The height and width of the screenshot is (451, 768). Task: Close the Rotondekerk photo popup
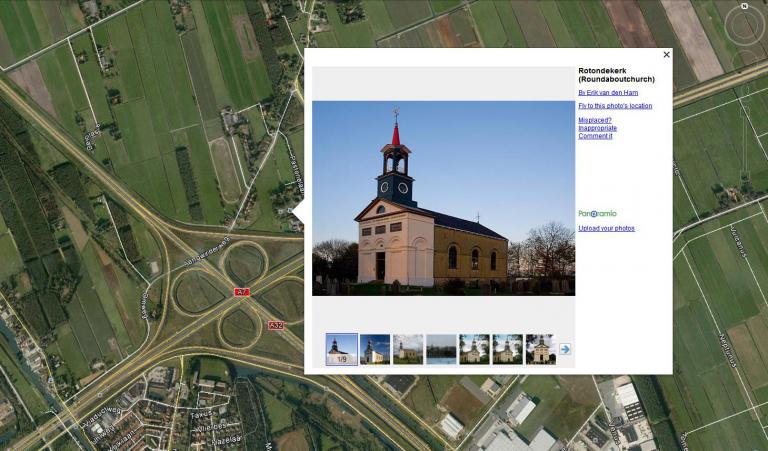(x=666, y=55)
